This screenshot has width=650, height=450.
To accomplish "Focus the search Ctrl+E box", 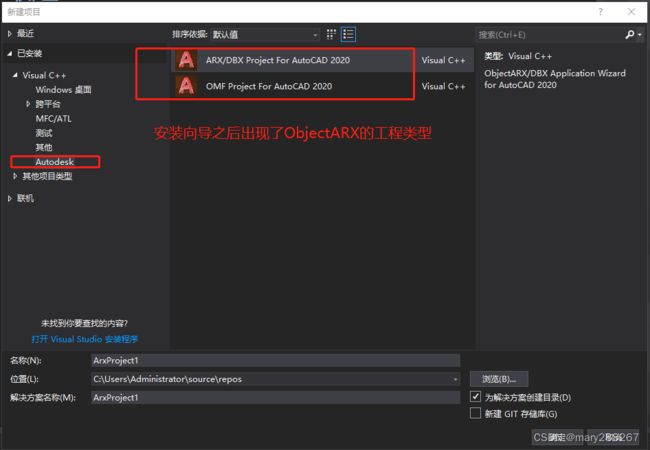I will 549,35.
